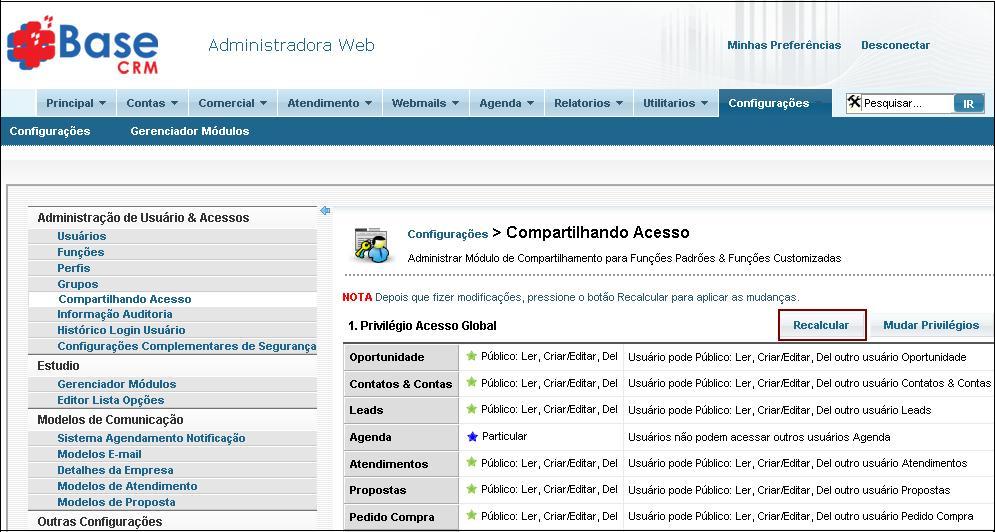
Task: Open the Atendimento dropdown menu
Action: tap(329, 103)
